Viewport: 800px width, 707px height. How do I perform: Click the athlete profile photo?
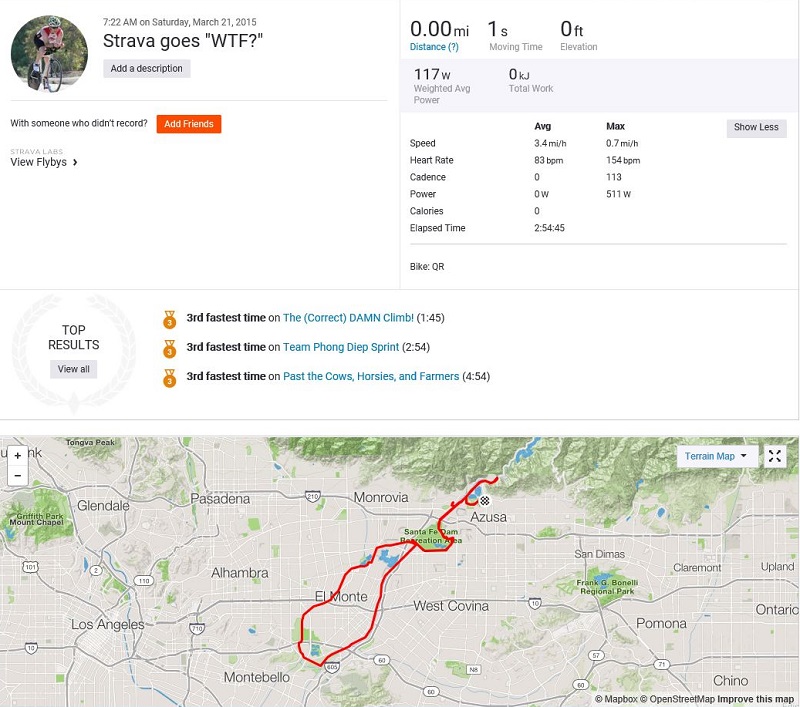click(x=49, y=53)
